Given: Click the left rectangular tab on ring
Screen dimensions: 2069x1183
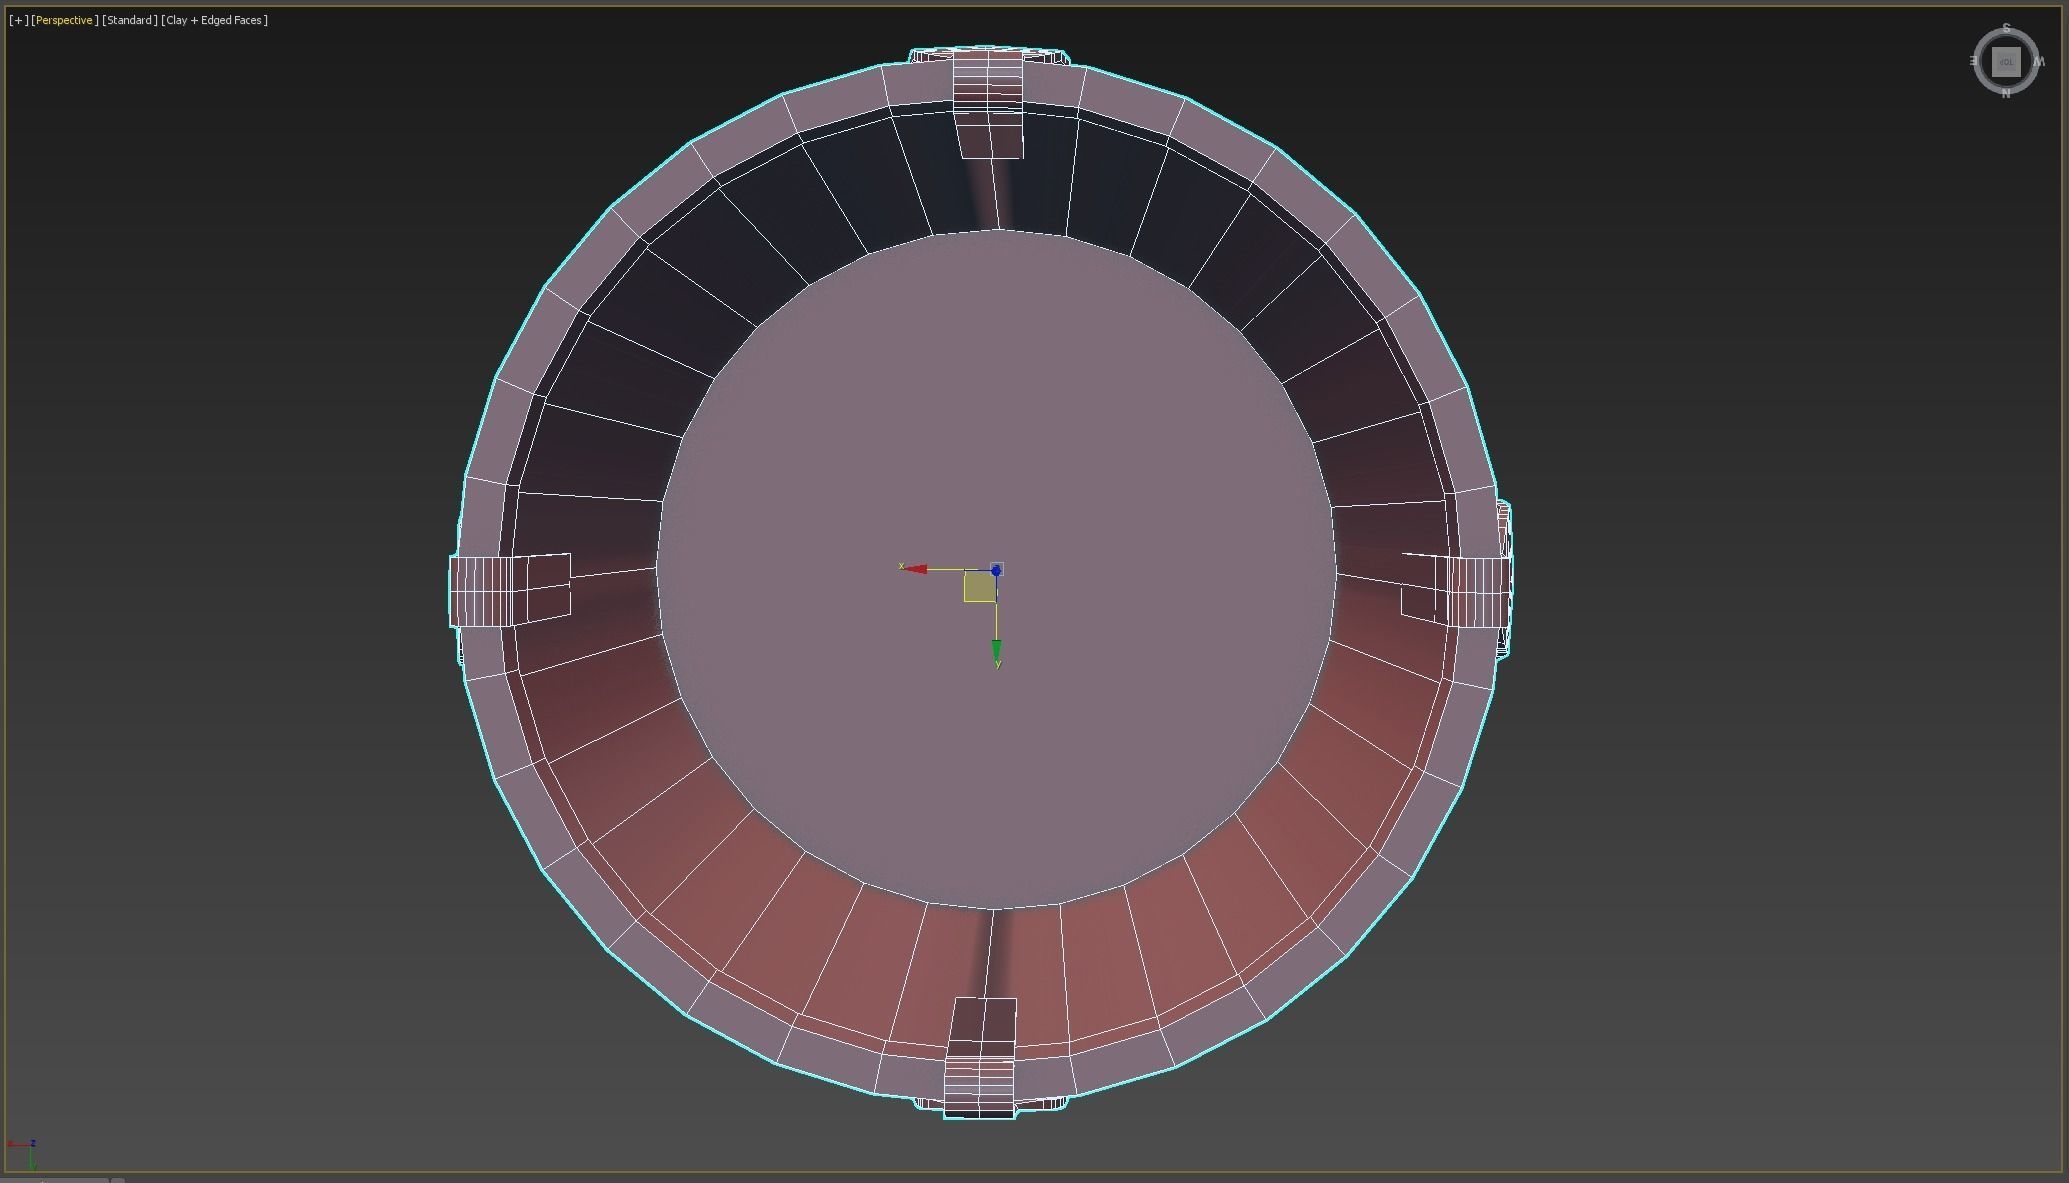Looking at the screenshot, I should tap(508, 590).
